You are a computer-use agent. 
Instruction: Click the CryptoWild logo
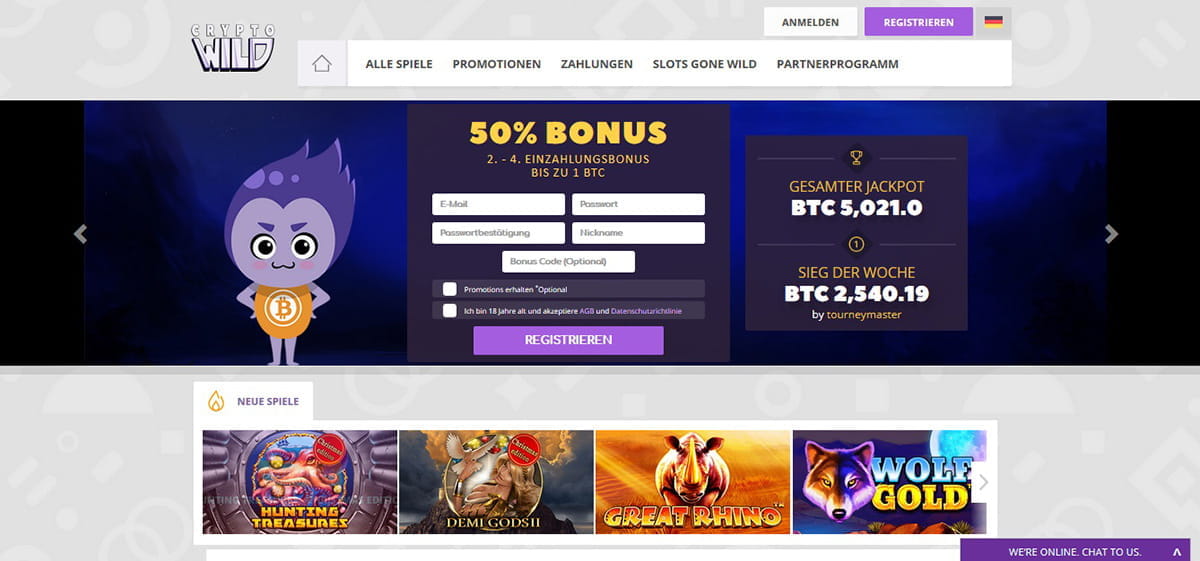pyautogui.click(x=233, y=48)
